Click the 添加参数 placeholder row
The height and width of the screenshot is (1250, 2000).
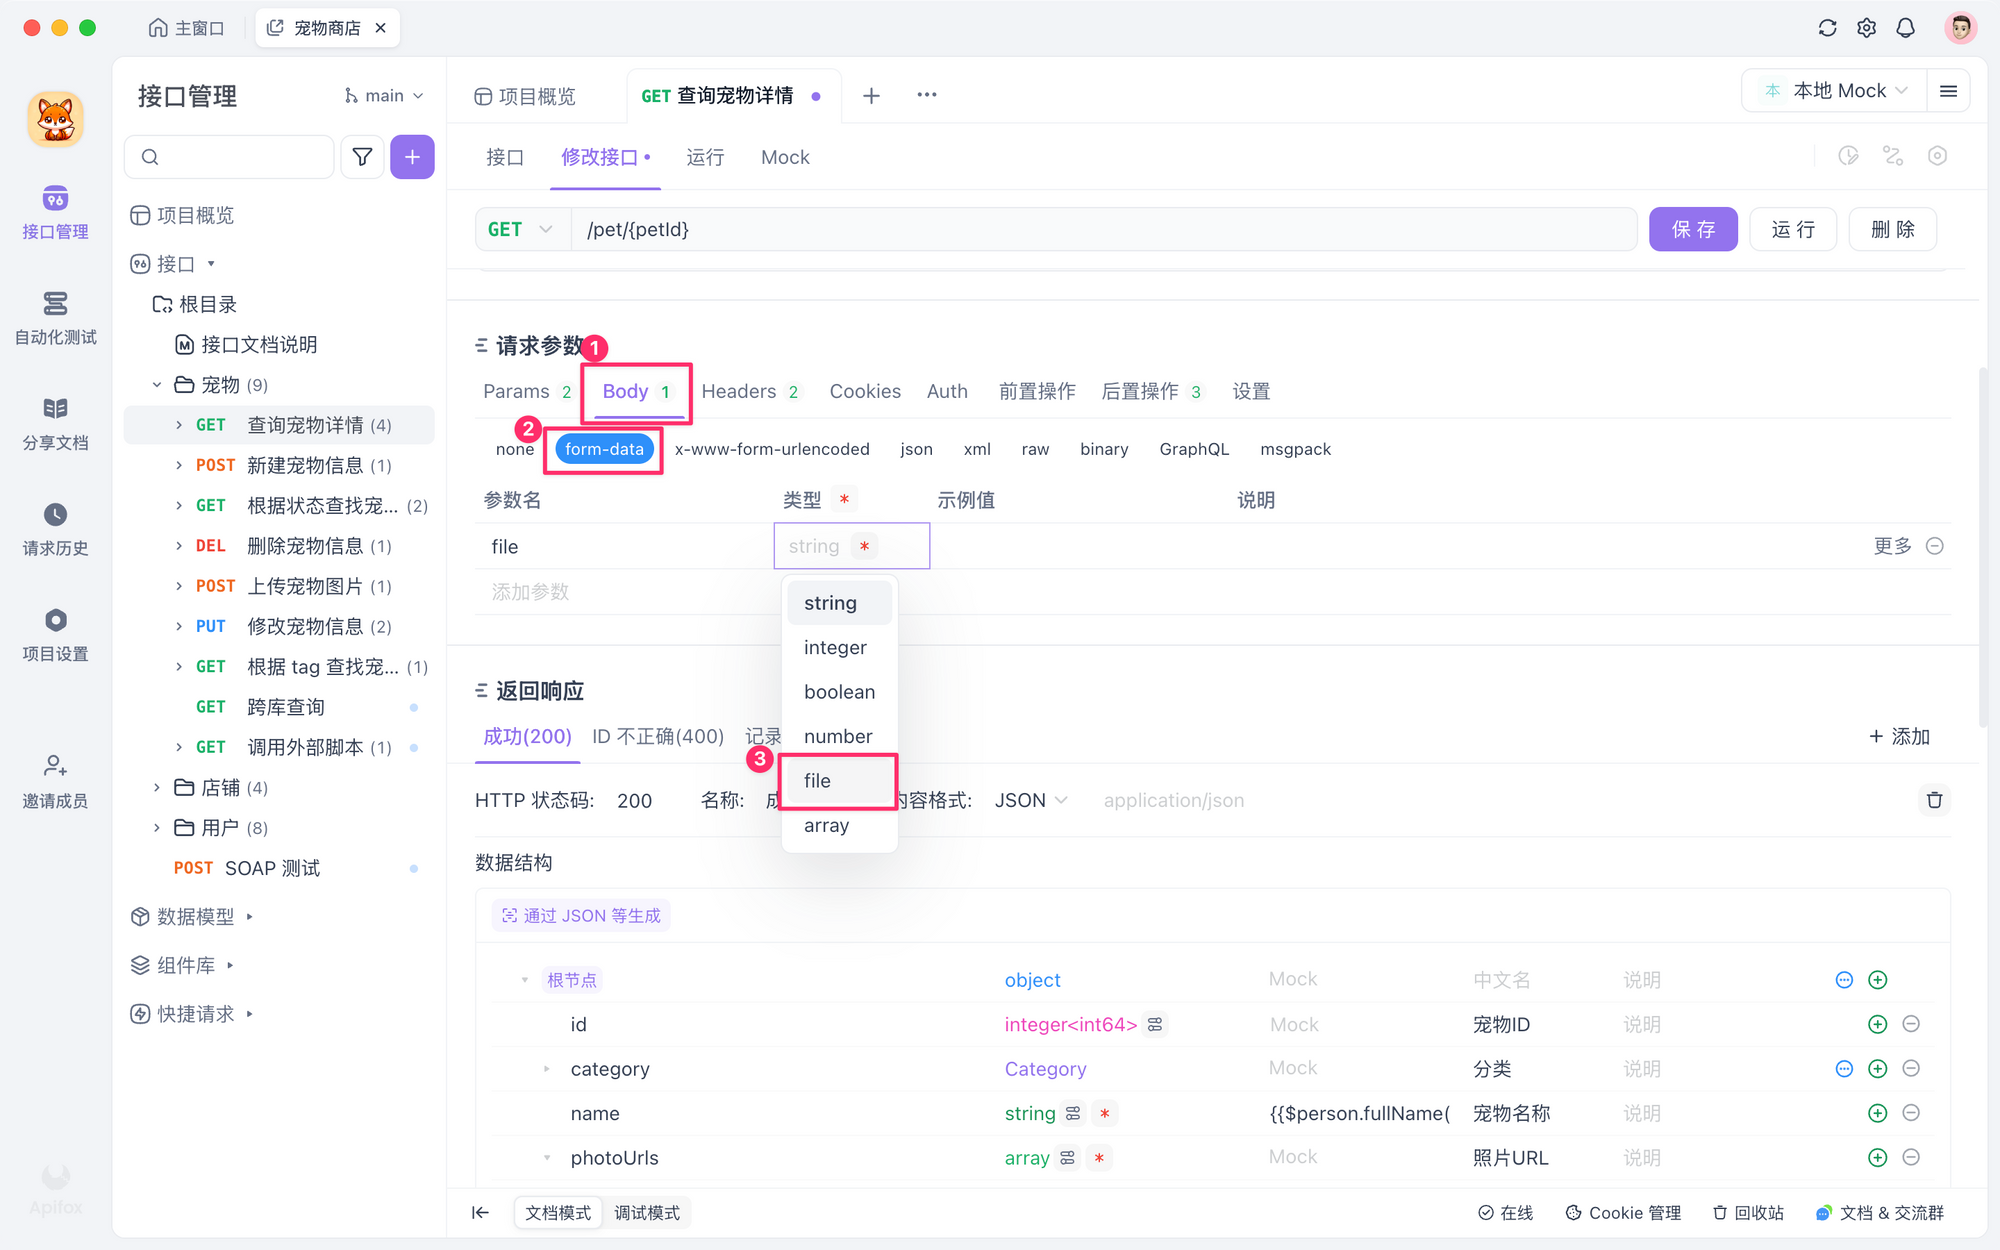(530, 592)
